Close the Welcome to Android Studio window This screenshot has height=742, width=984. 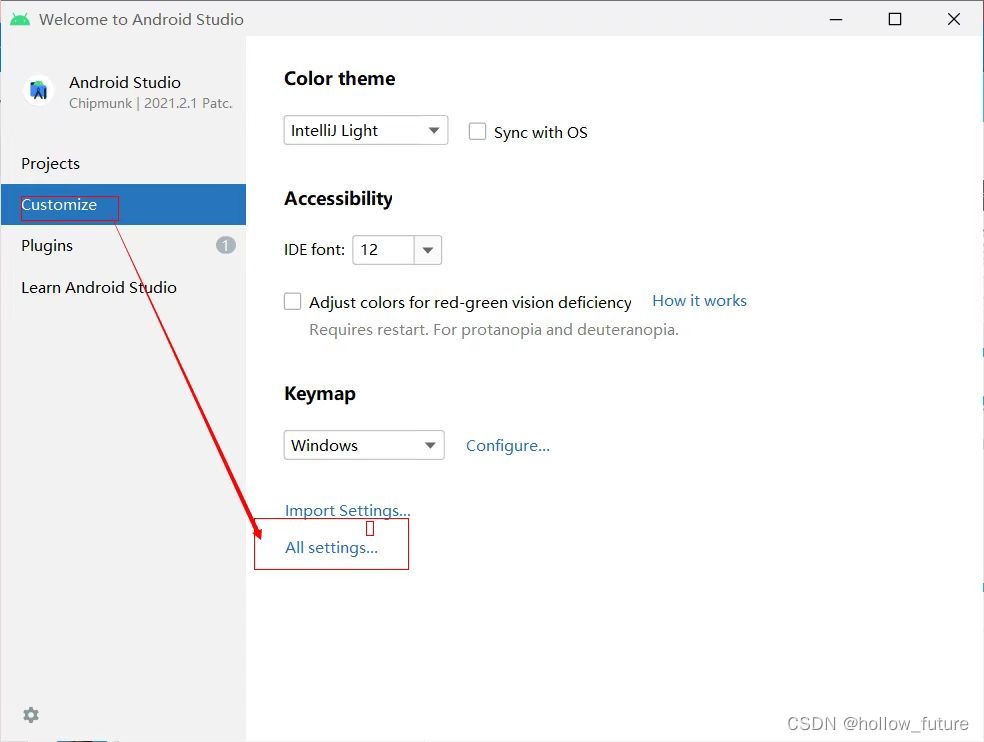[954, 19]
